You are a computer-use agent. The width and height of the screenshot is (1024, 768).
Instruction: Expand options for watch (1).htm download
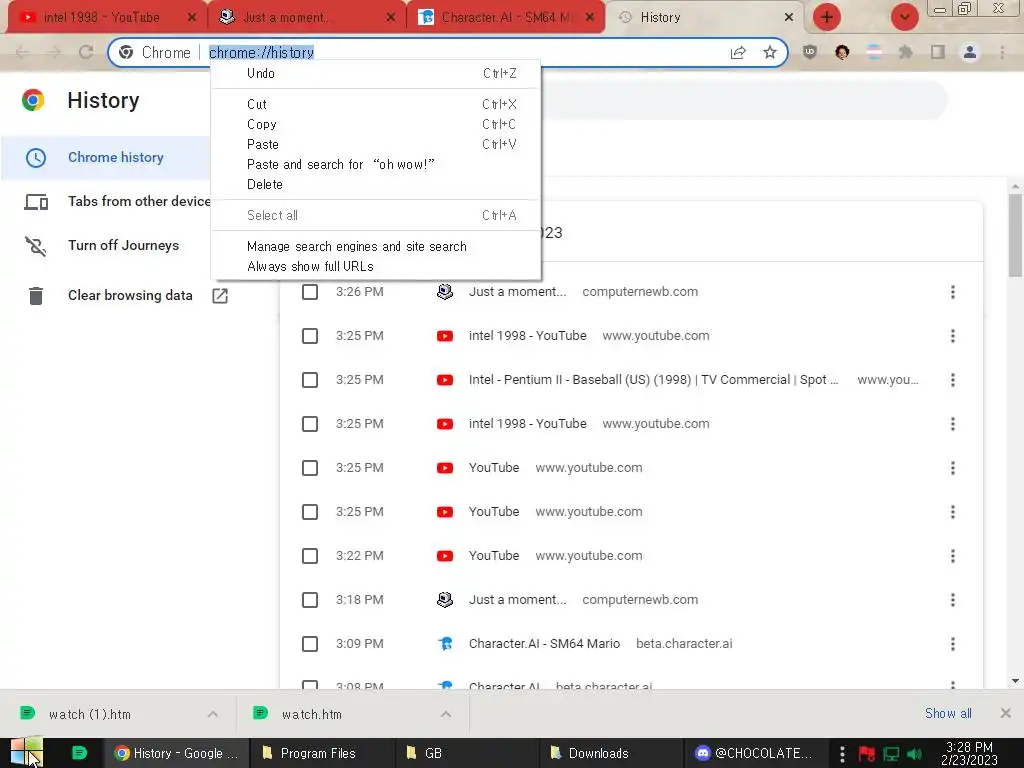coord(213,714)
